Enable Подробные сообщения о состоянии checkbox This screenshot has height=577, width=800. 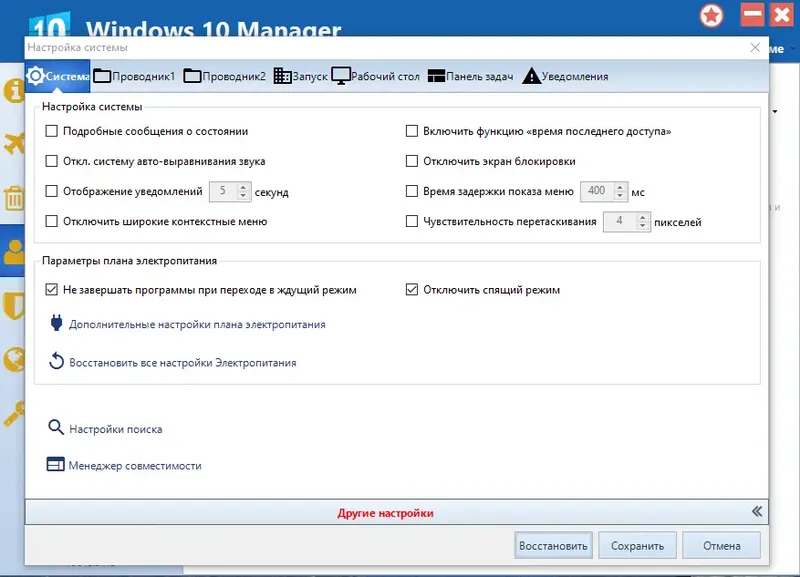(x=52, y=131)
